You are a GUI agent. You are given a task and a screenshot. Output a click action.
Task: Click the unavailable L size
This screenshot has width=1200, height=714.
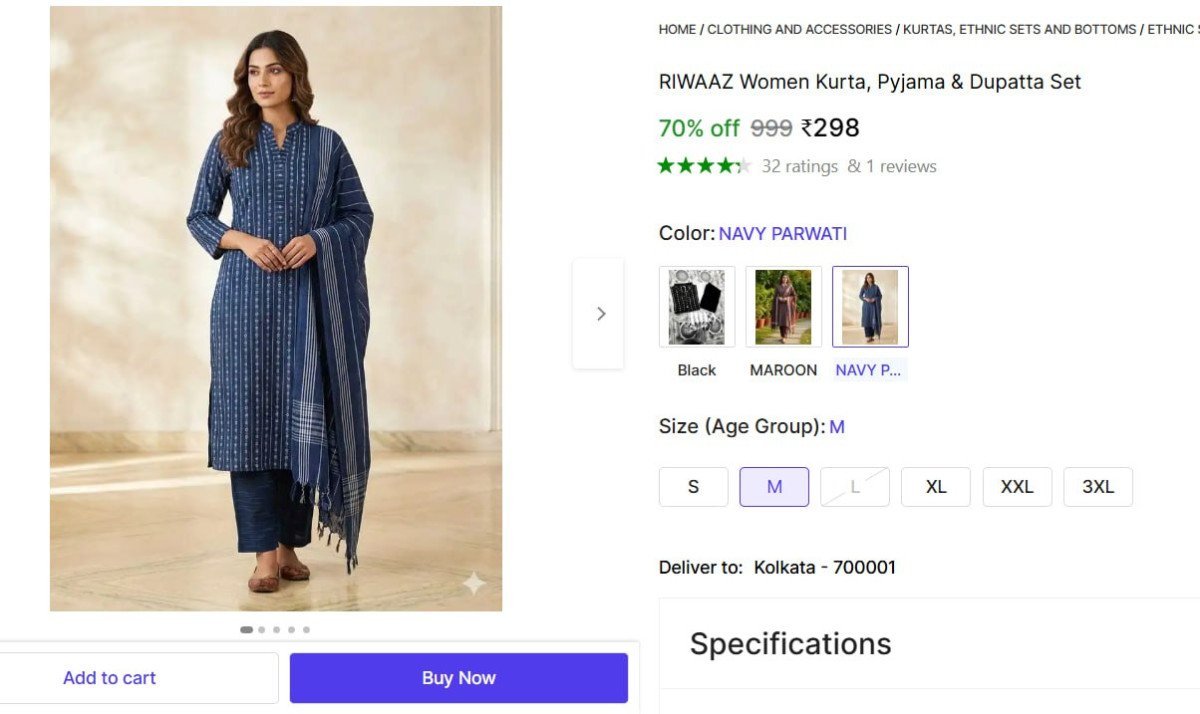coord(855,487)
